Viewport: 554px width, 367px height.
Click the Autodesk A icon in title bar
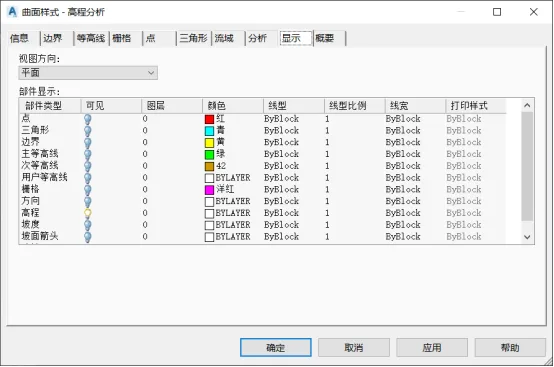click(12, 12)
